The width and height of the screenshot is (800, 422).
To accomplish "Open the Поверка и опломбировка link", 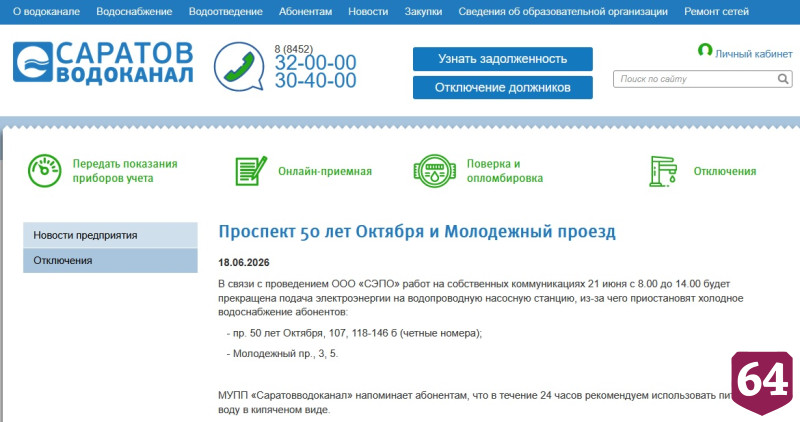I will 505,171.
